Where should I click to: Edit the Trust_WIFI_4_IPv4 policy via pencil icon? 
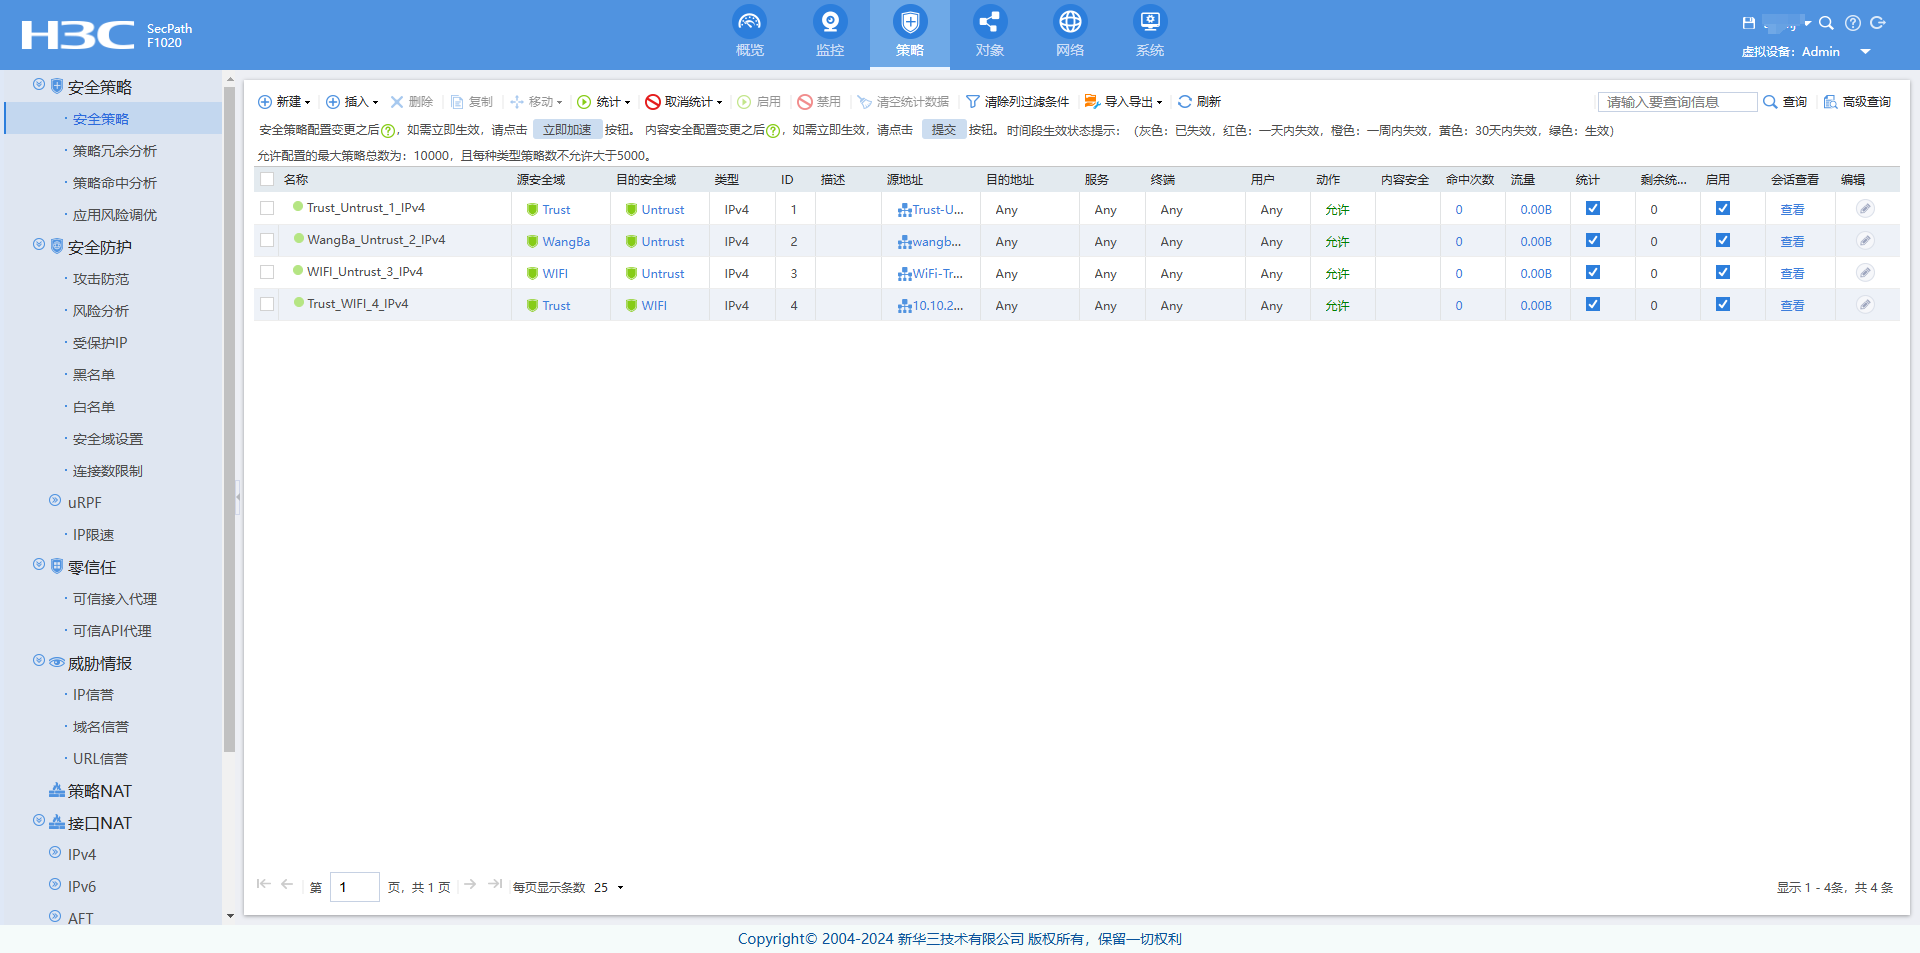click(1865, 305)
